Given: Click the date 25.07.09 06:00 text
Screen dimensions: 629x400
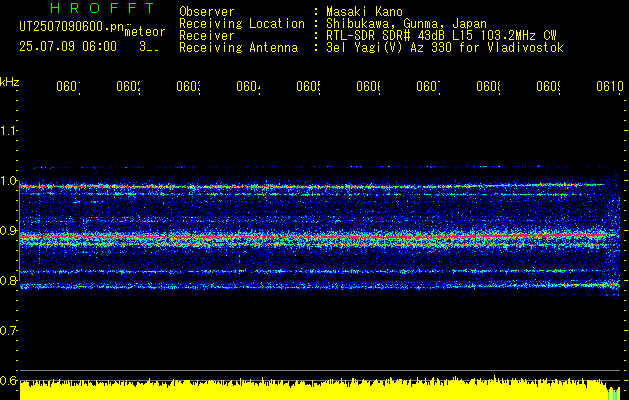Looking at the screenshot, I should tap(68, 47).
